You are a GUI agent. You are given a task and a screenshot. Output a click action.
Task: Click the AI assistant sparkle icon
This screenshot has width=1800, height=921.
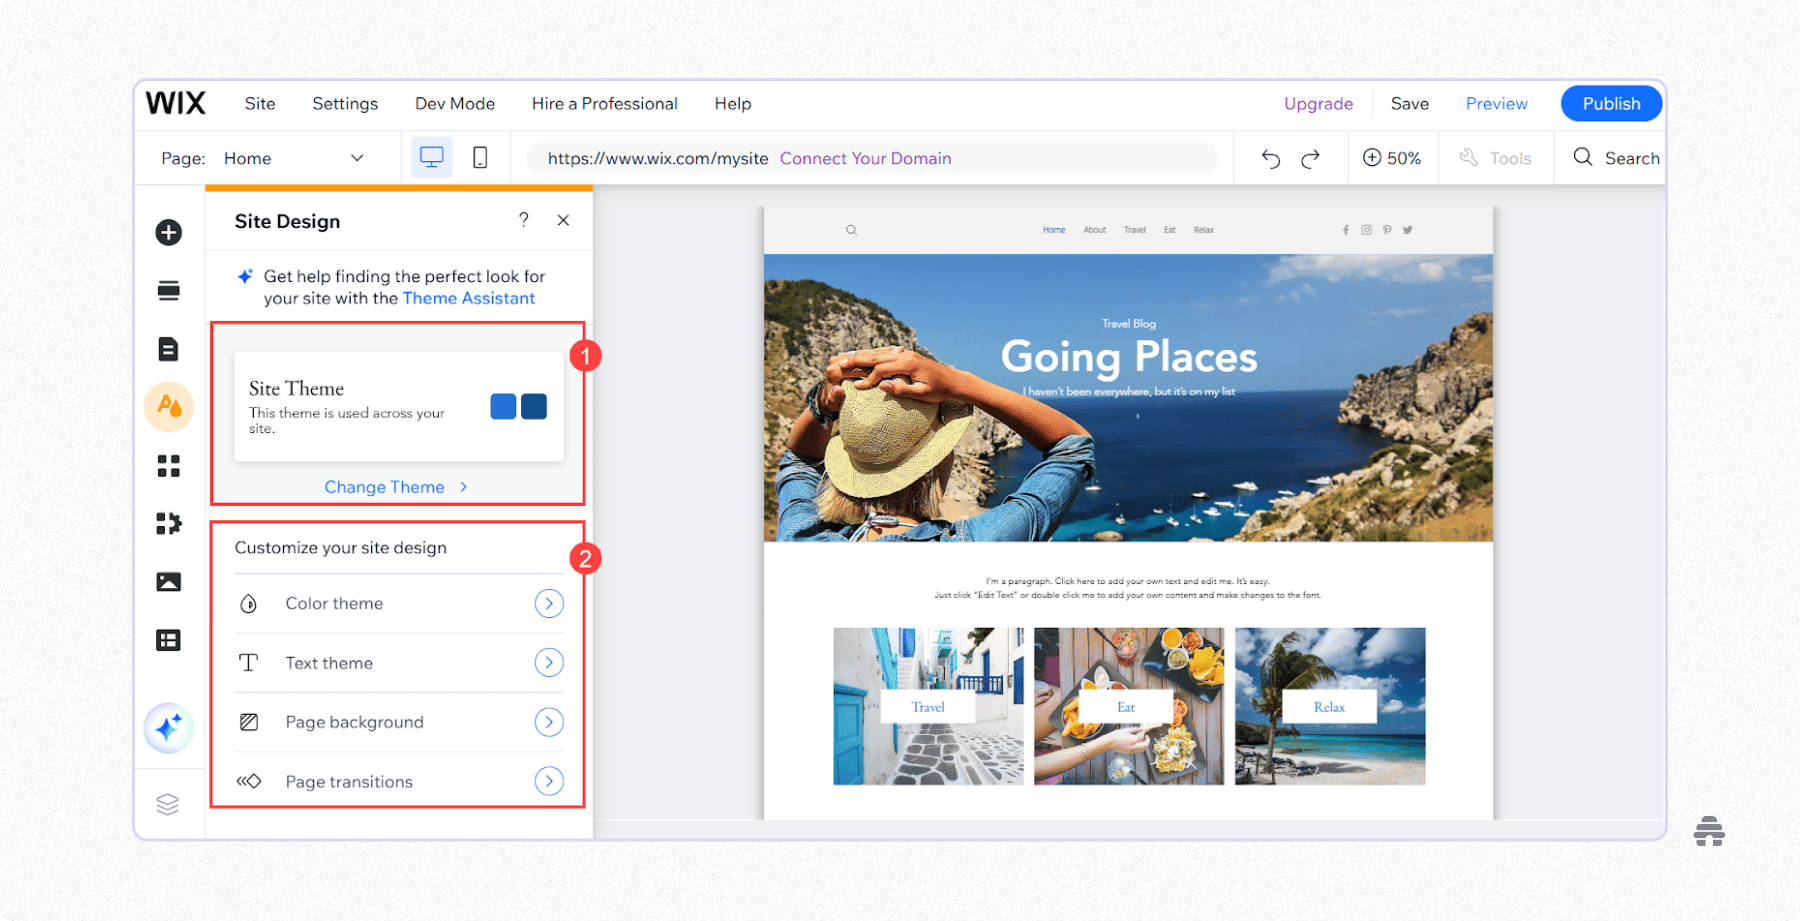168,727
